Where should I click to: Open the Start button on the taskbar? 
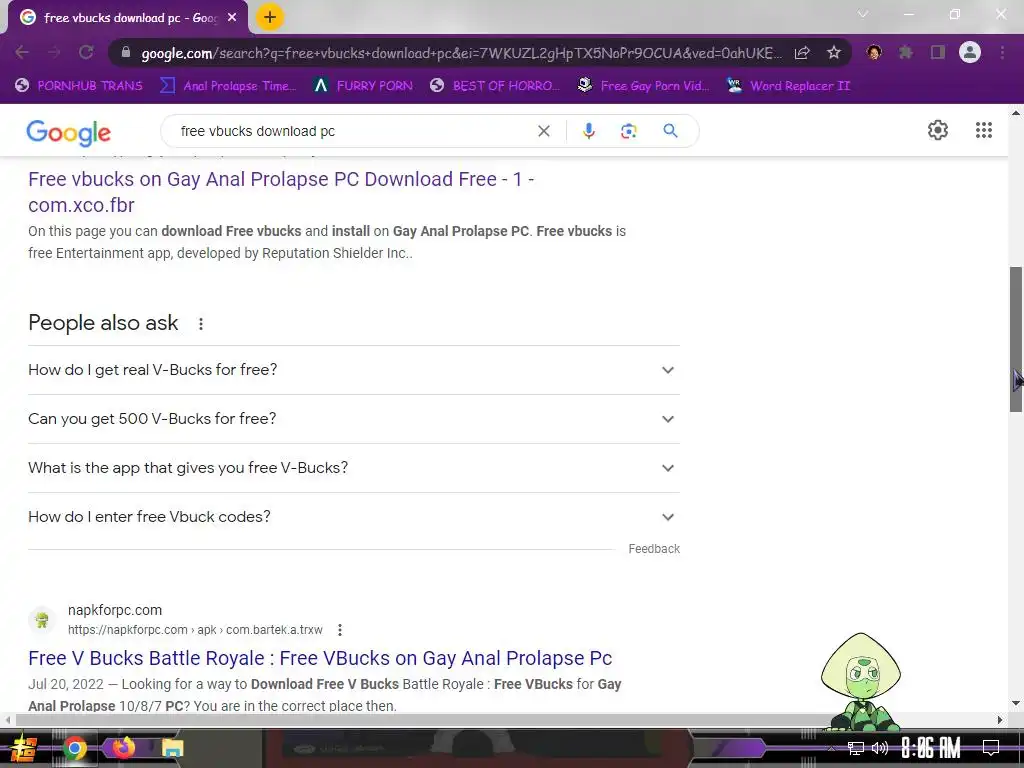click(x=22, y=748)
